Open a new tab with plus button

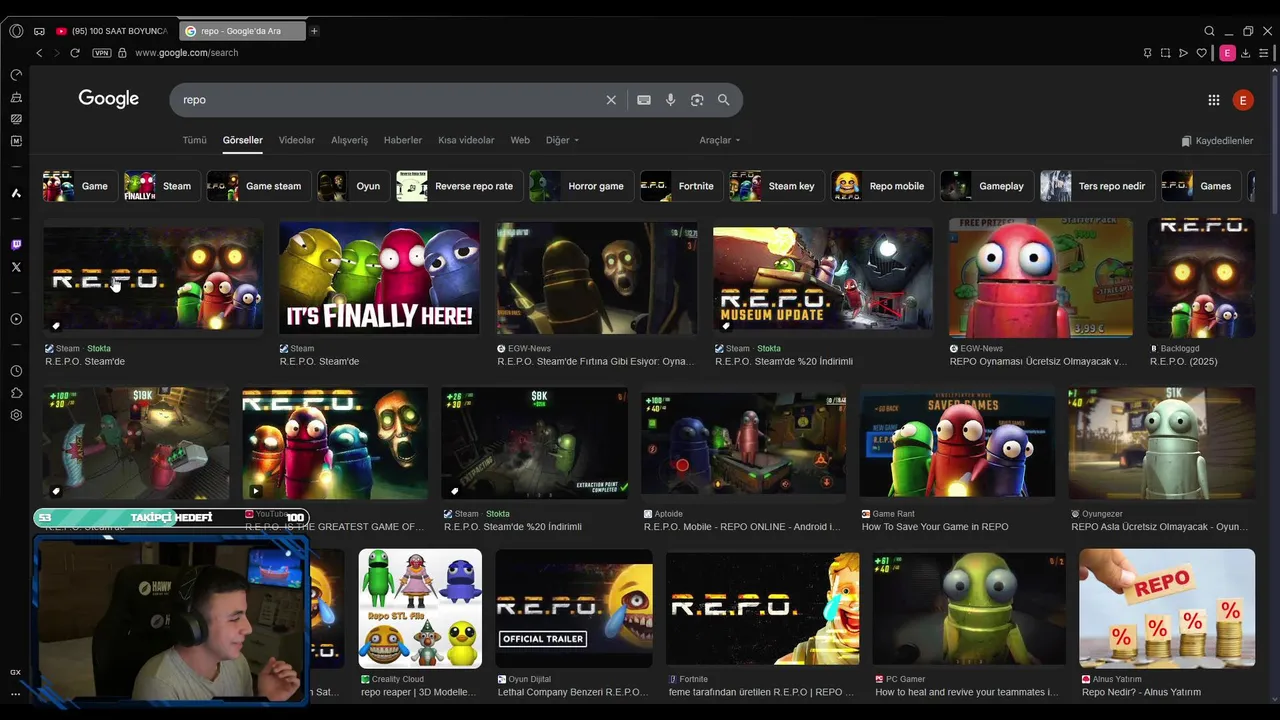point(314,31)
